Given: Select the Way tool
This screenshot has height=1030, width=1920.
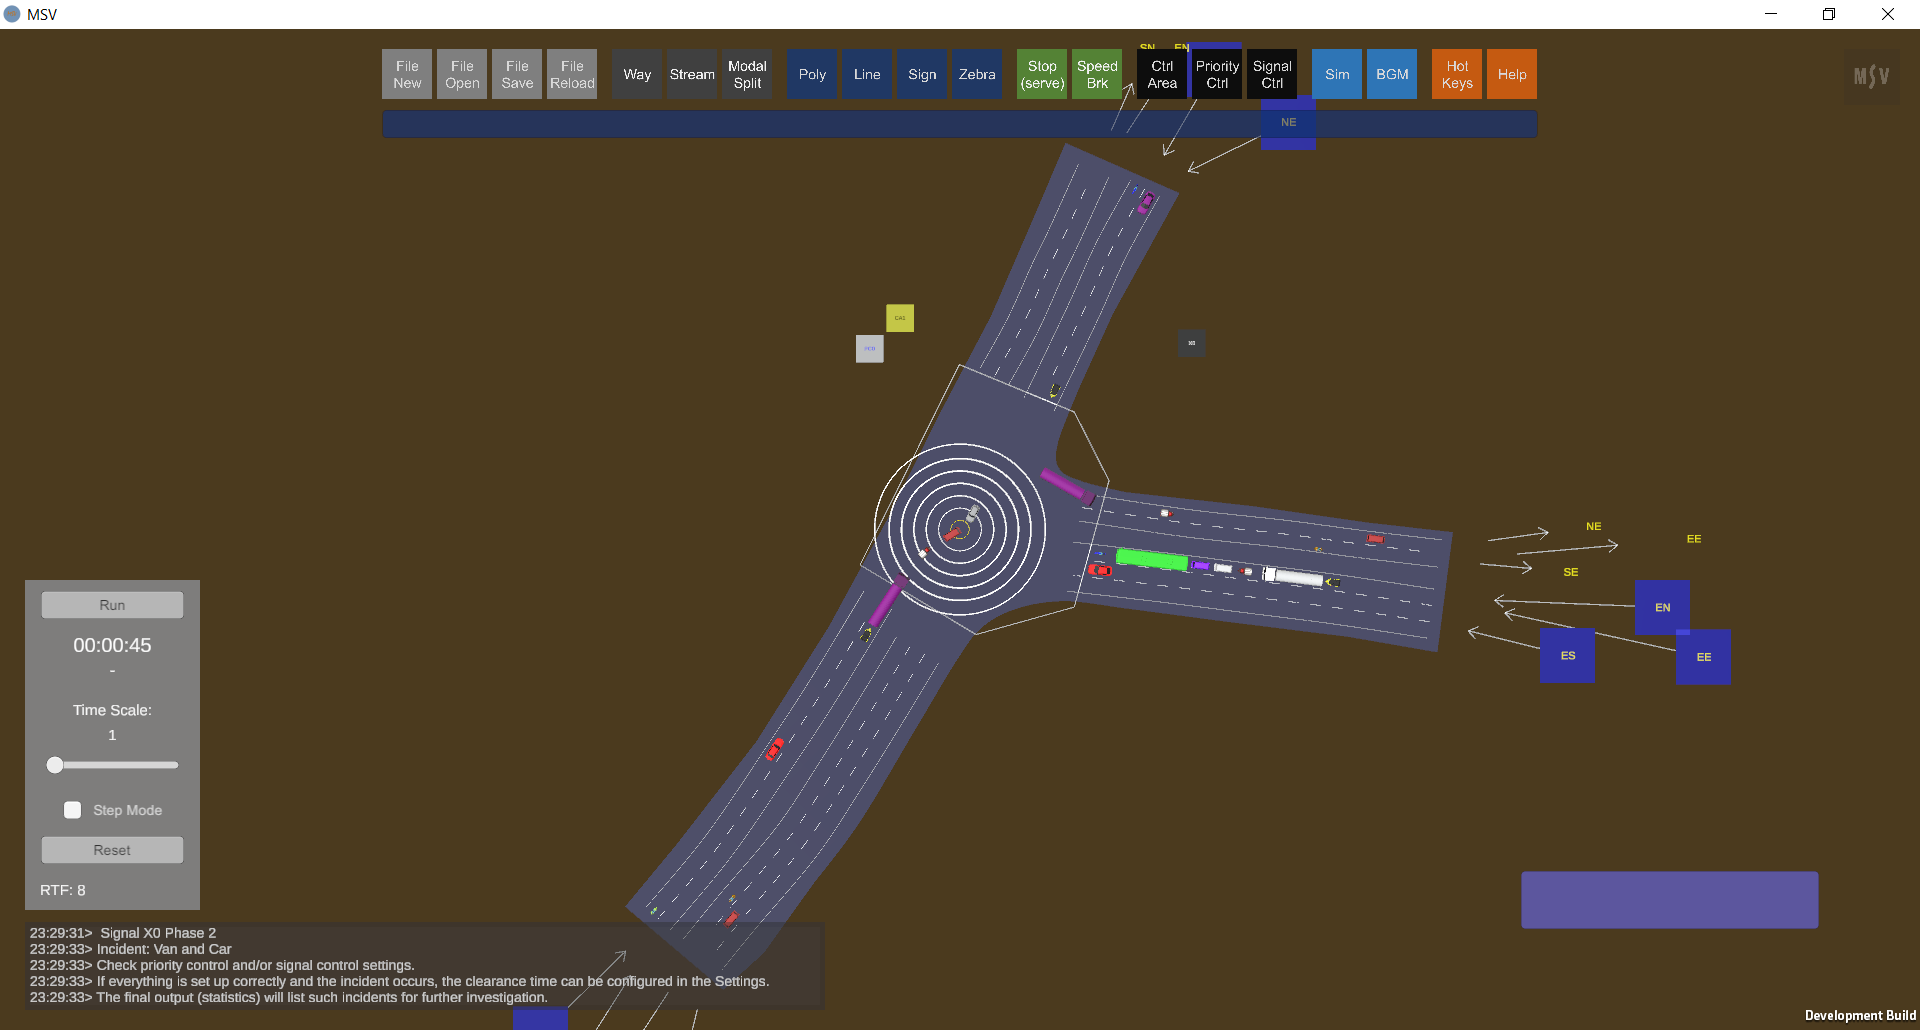Looking at the screenshot, I should click(637, 74).
